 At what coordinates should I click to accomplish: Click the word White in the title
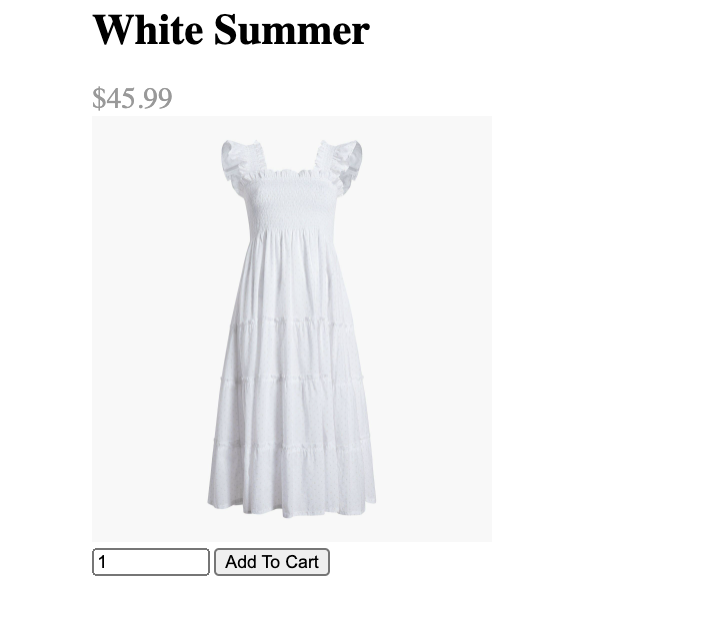tap(148, 30)
